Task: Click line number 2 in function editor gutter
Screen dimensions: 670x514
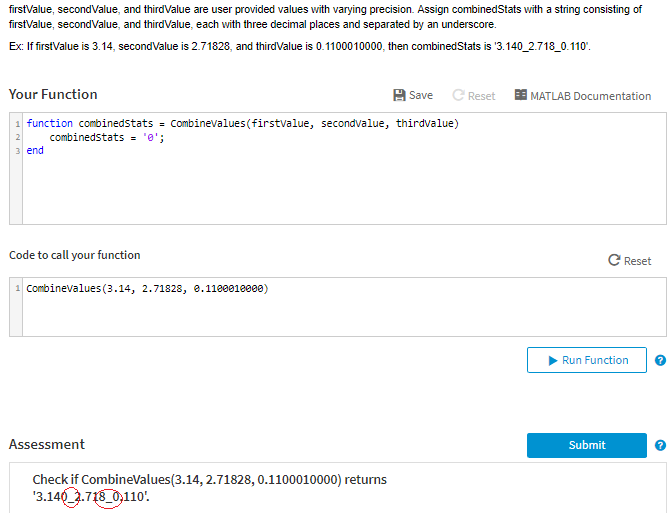Action: (x=17, y=137)
